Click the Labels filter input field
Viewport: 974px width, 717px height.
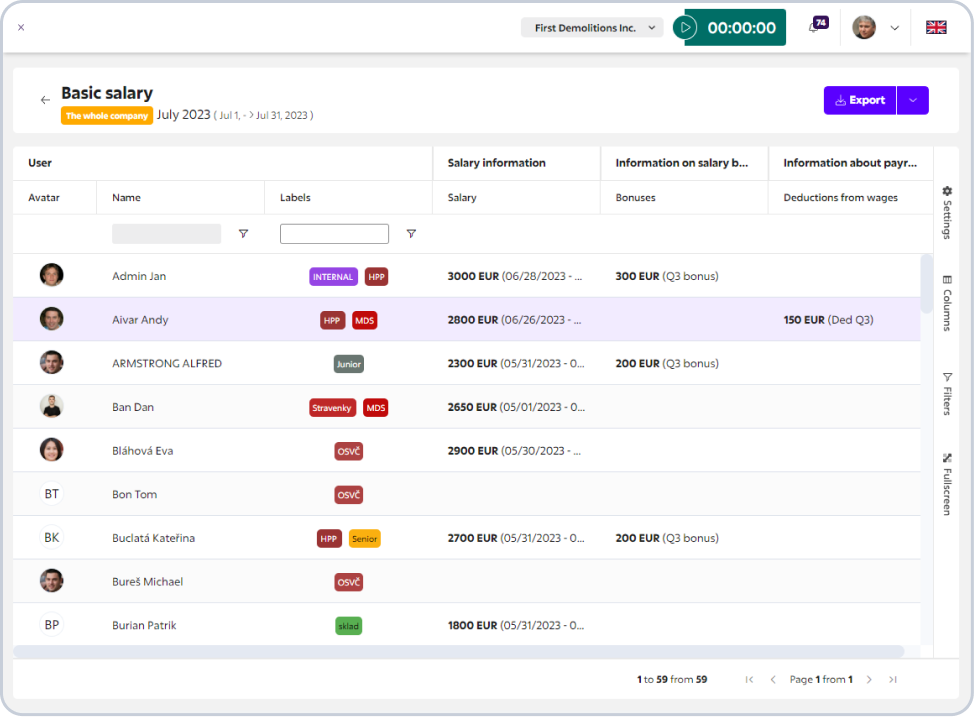point(334,234)
